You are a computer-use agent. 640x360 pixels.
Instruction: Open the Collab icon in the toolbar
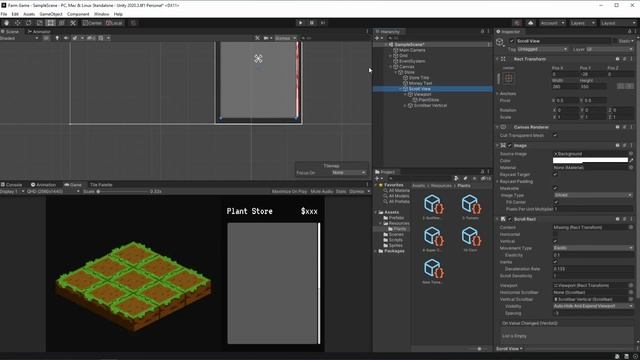click(517, 23)
